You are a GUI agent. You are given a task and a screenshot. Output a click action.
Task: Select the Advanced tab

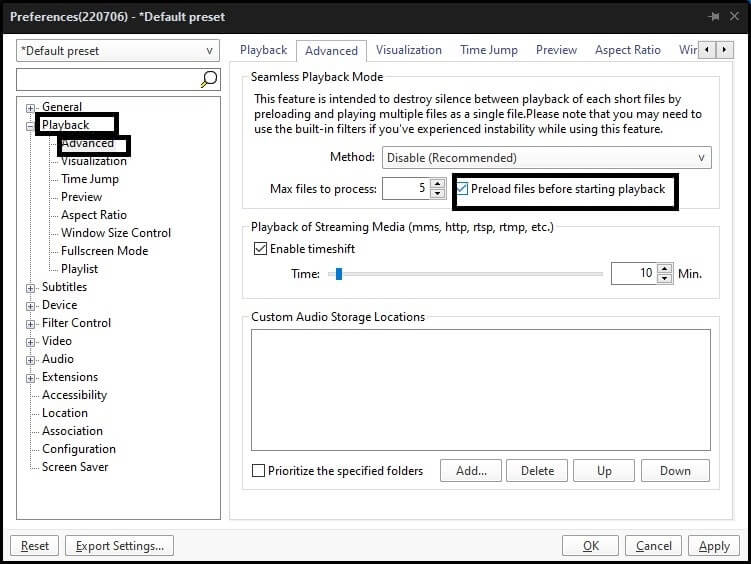(x=331, y=51)
